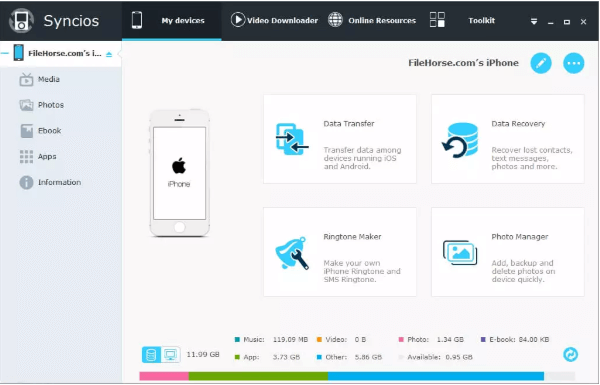
Task: Click the Information sidebar icon
Action: pos(26,183)
